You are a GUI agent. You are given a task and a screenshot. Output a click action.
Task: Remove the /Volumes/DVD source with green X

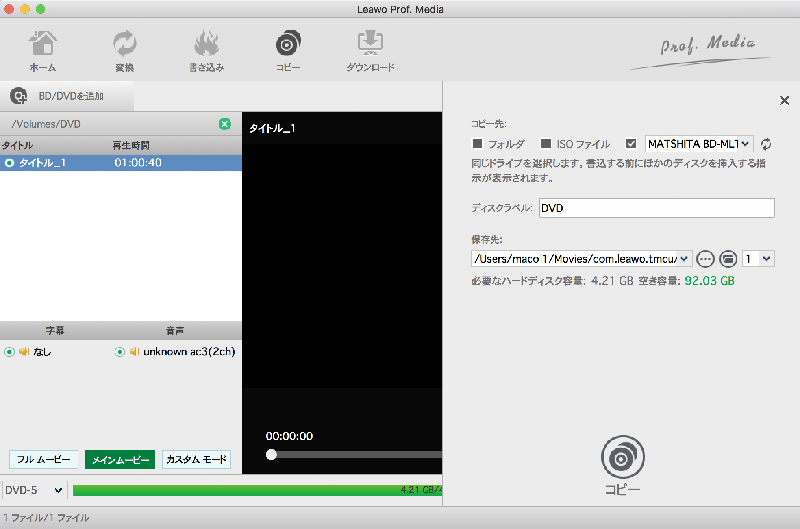[224, 124]
